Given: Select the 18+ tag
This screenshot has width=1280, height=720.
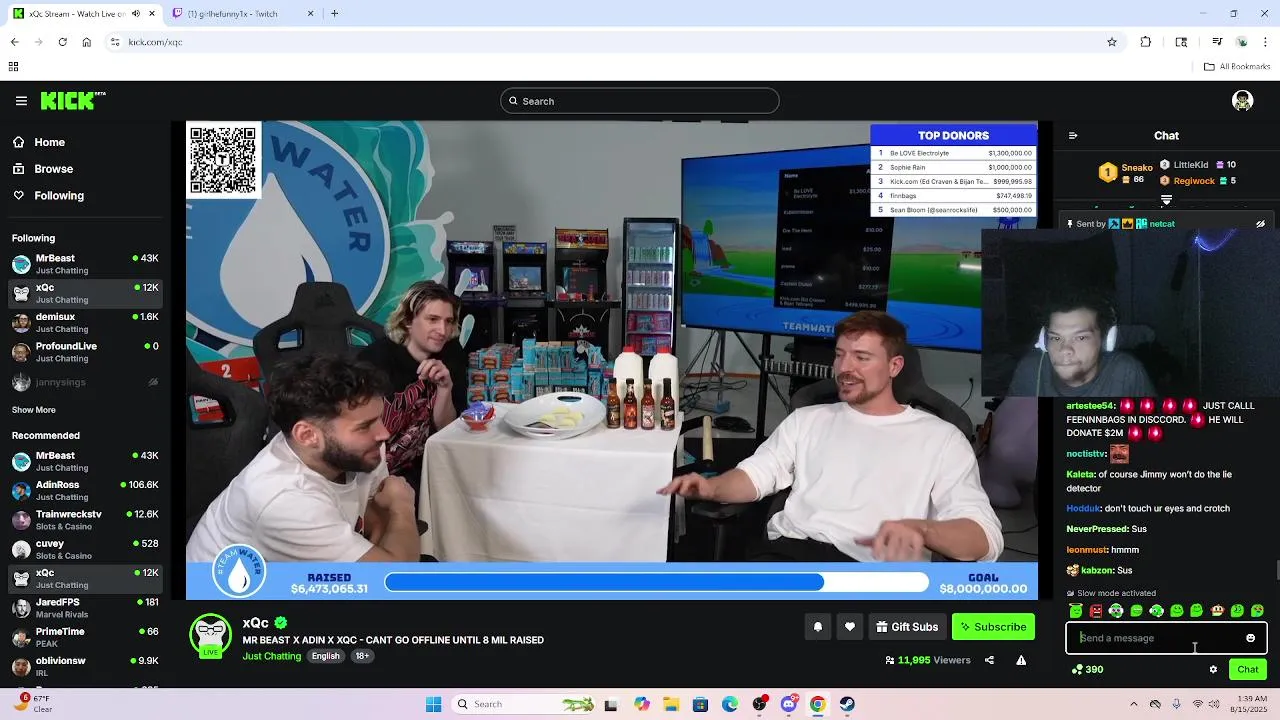Looking at the screenshot, I should click(362, 656).
